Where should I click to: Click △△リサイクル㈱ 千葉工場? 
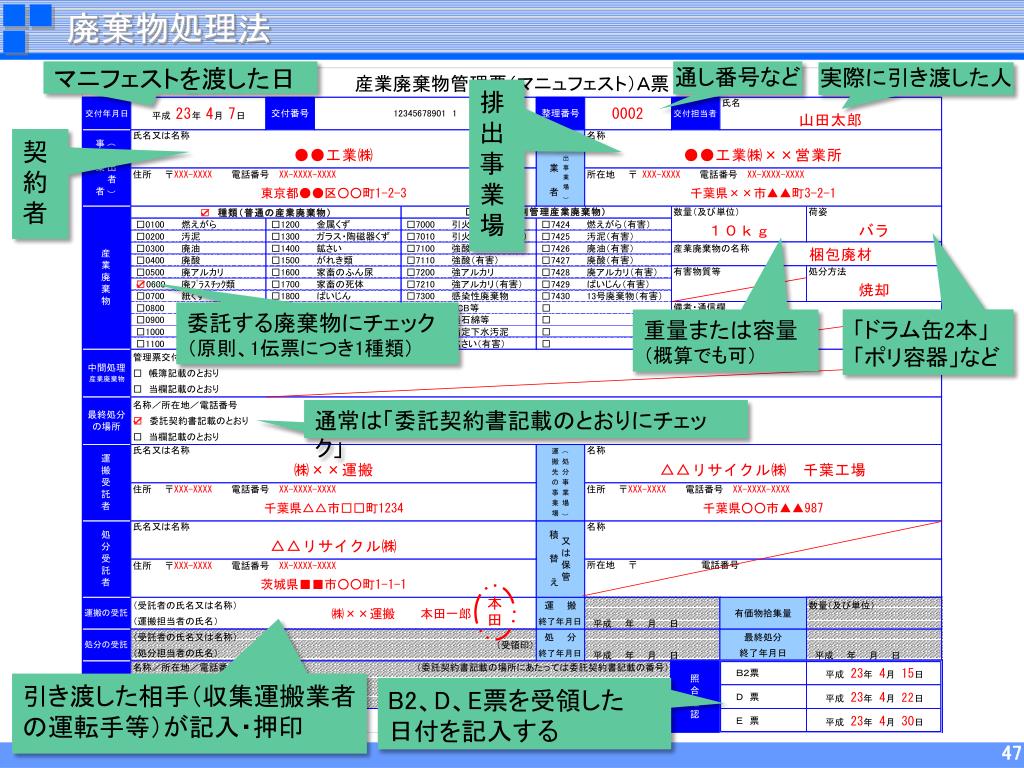(x=763, y=470)
